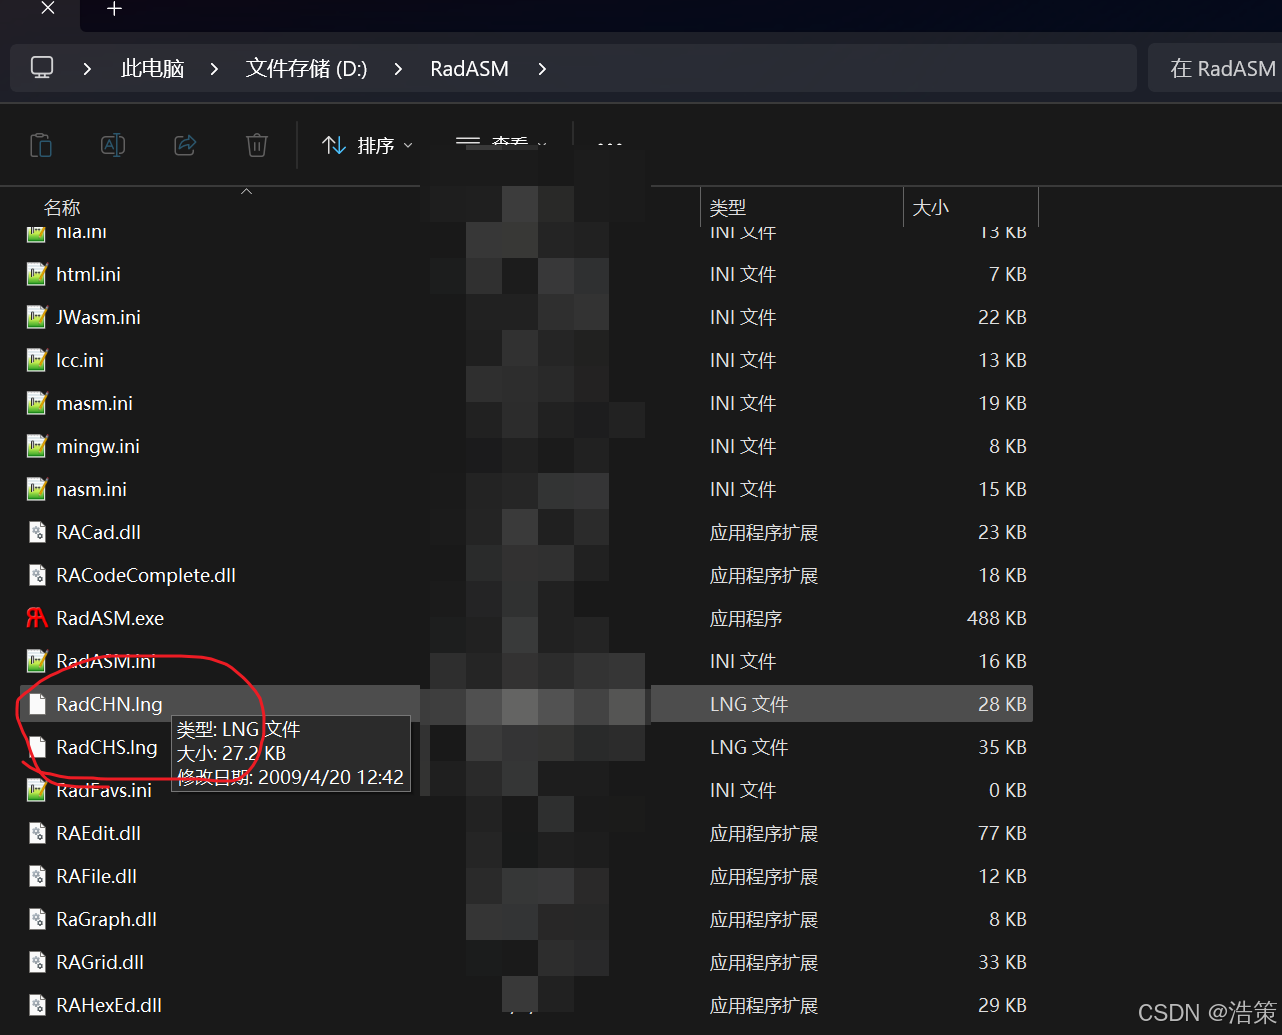Select RAFile.dll file icon
Viewport: 1282px width, 1035px height.
(x=37, y=876)
